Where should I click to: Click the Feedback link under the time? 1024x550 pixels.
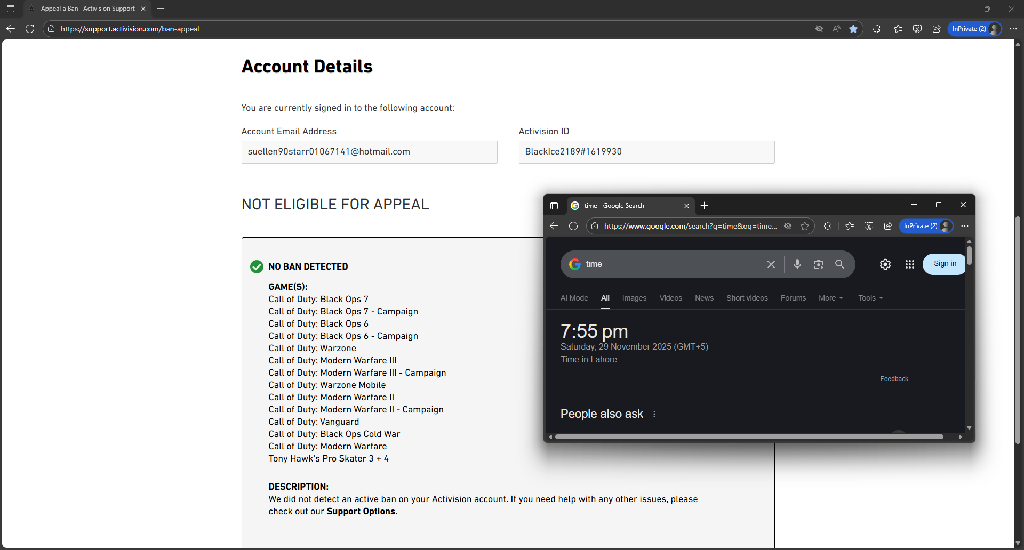(894, 379)
